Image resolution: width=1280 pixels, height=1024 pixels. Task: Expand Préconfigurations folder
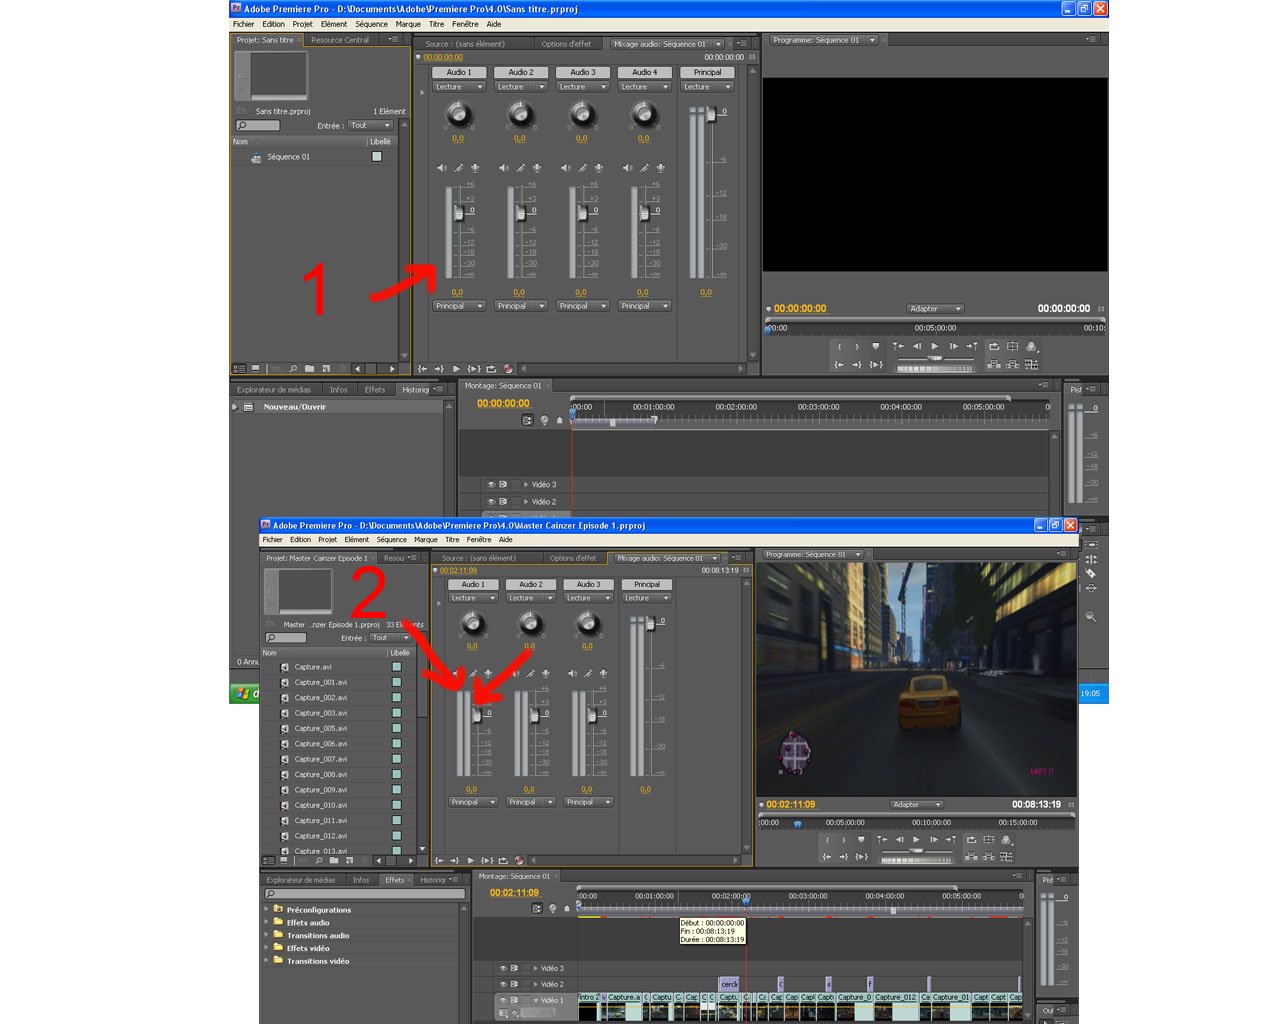tap(267, 910)
